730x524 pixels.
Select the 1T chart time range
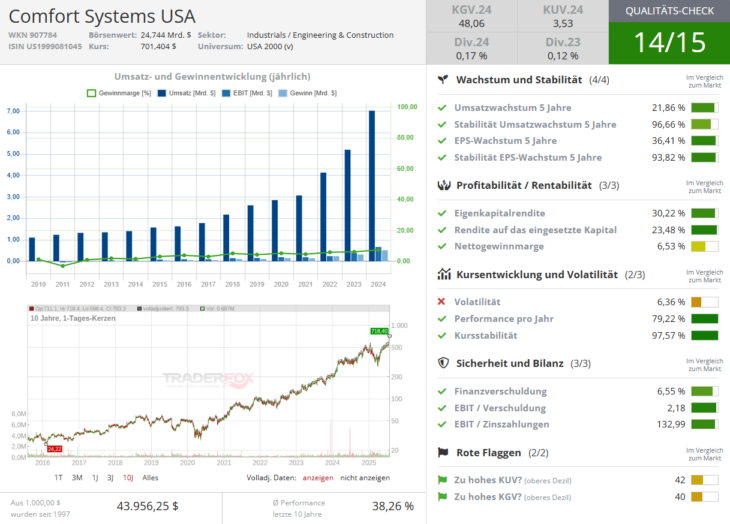[x=58, y=477]
